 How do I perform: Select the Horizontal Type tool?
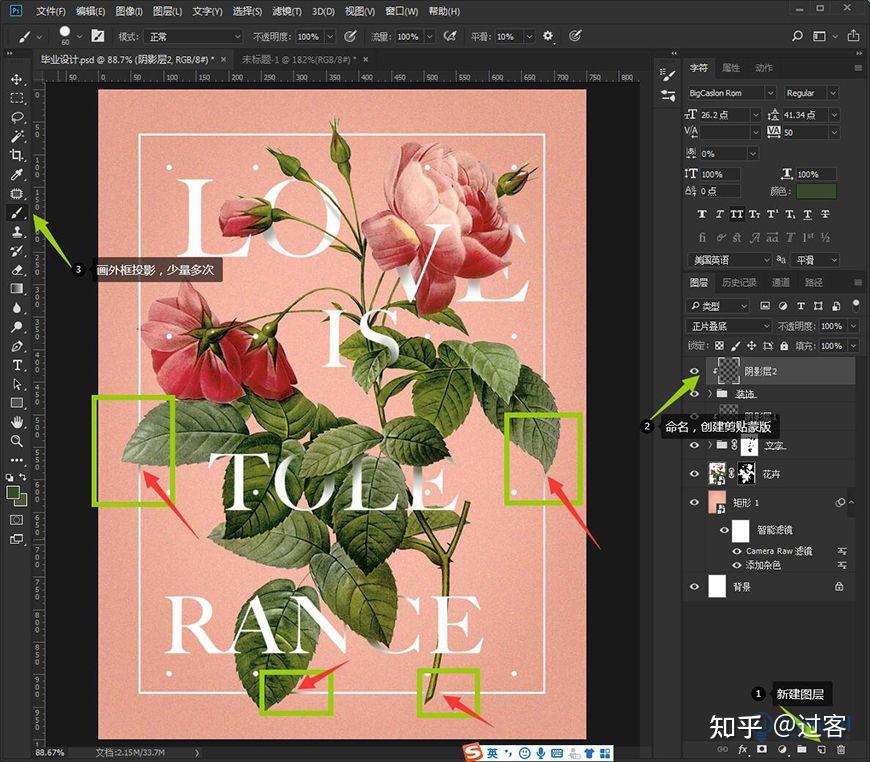click(17, 365)
